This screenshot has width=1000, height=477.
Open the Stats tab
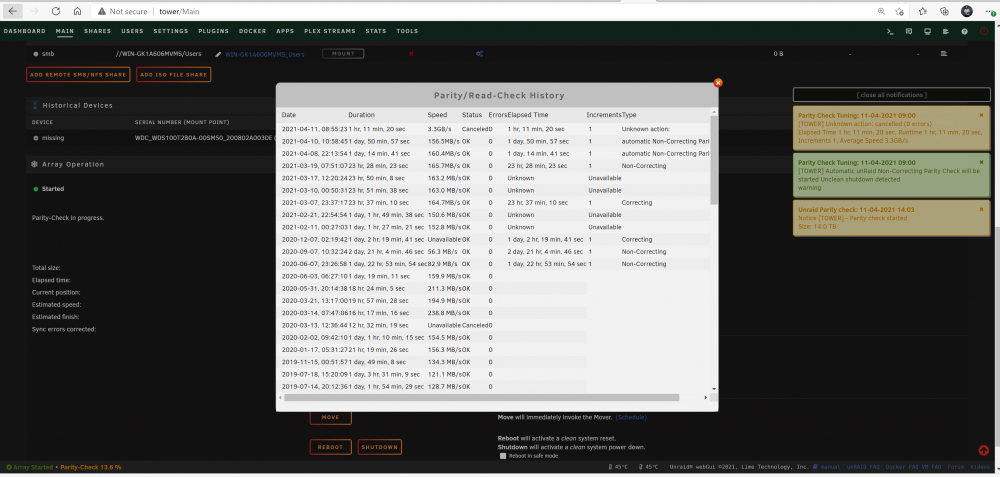coord(376,31)
